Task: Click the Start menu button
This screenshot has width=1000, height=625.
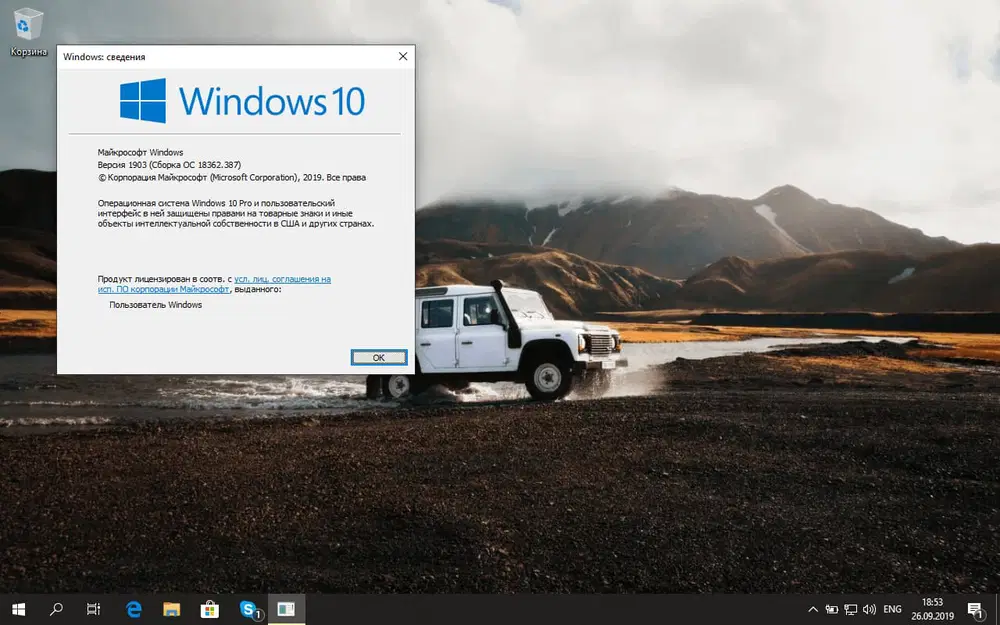Action: click(x=16, y=608)
